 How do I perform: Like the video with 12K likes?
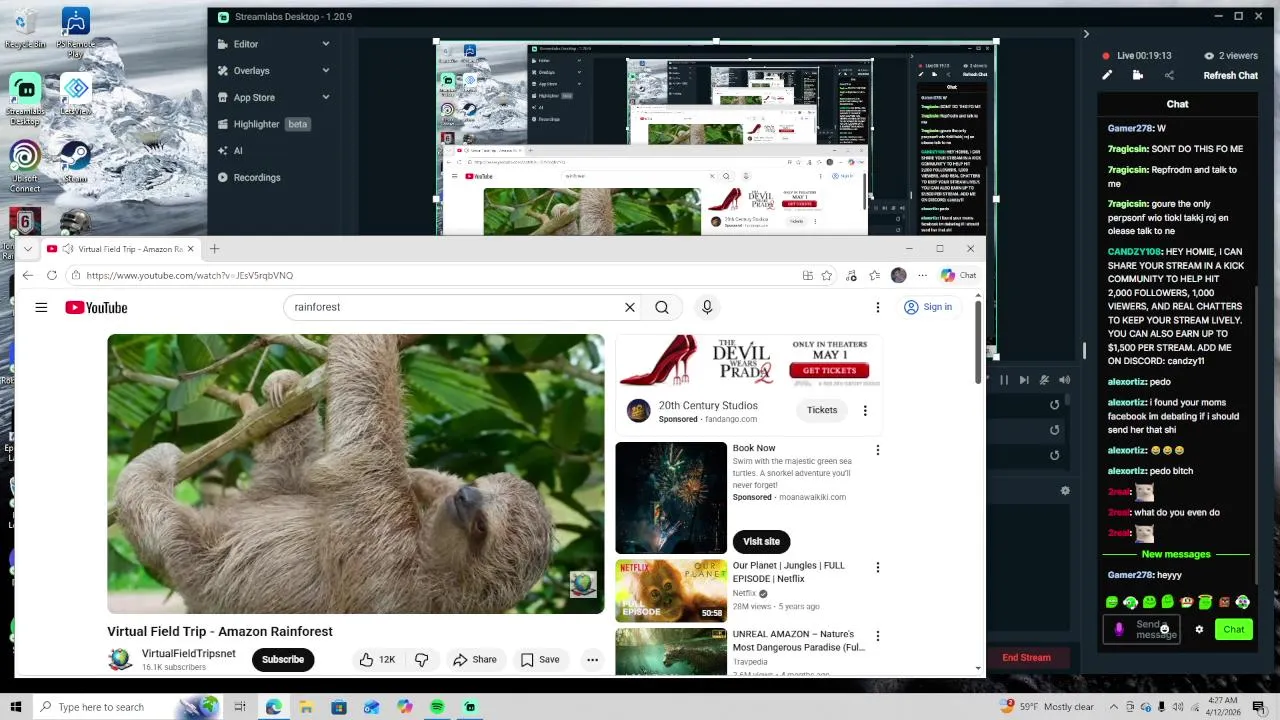(378, 659)
